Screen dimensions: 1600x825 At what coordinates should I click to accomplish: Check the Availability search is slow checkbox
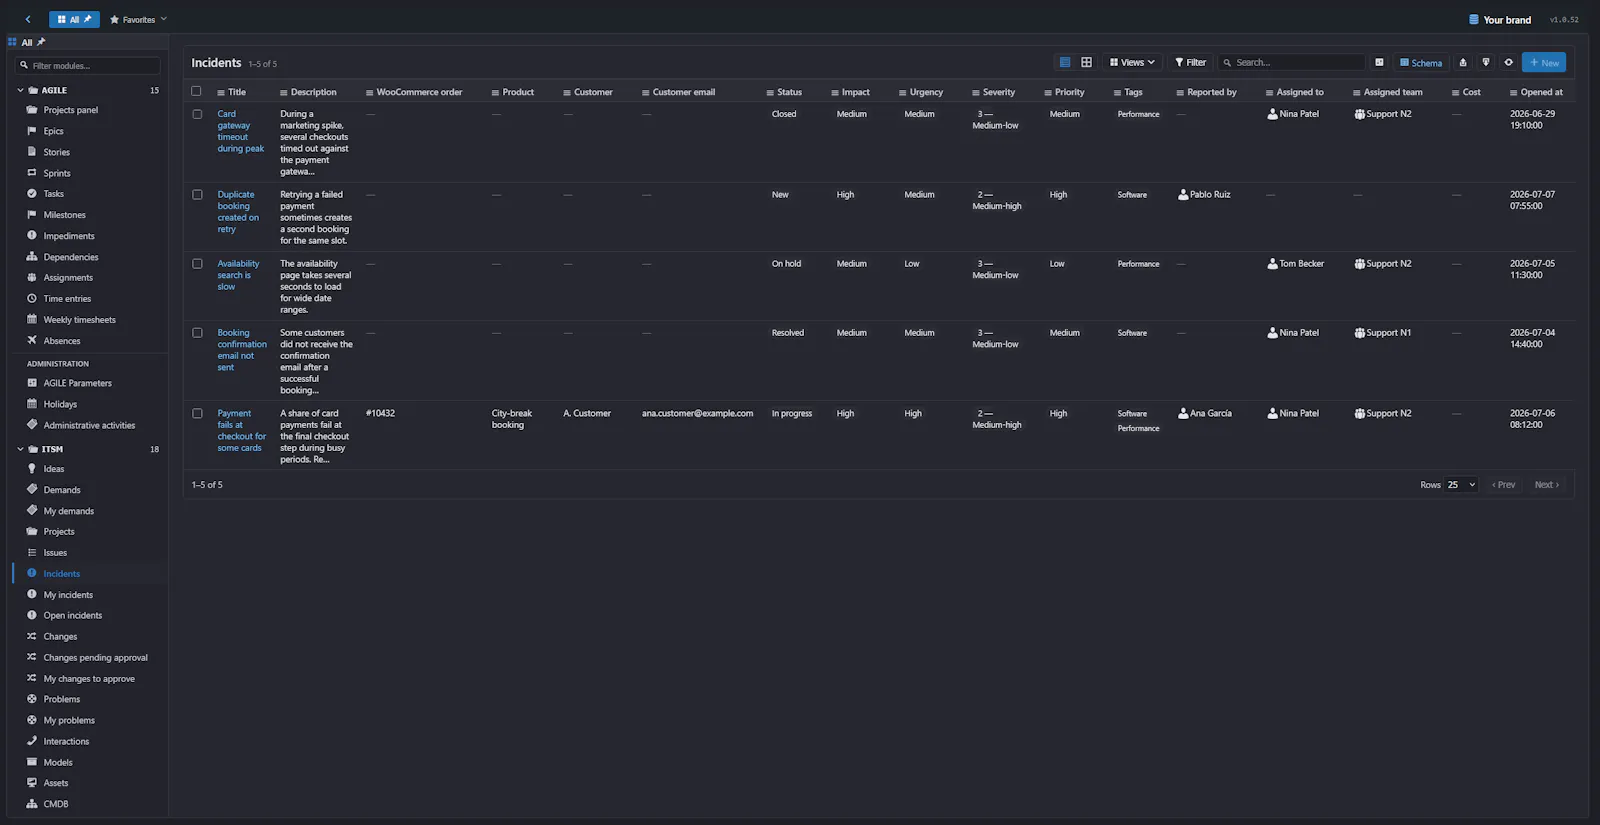(197, 264)
